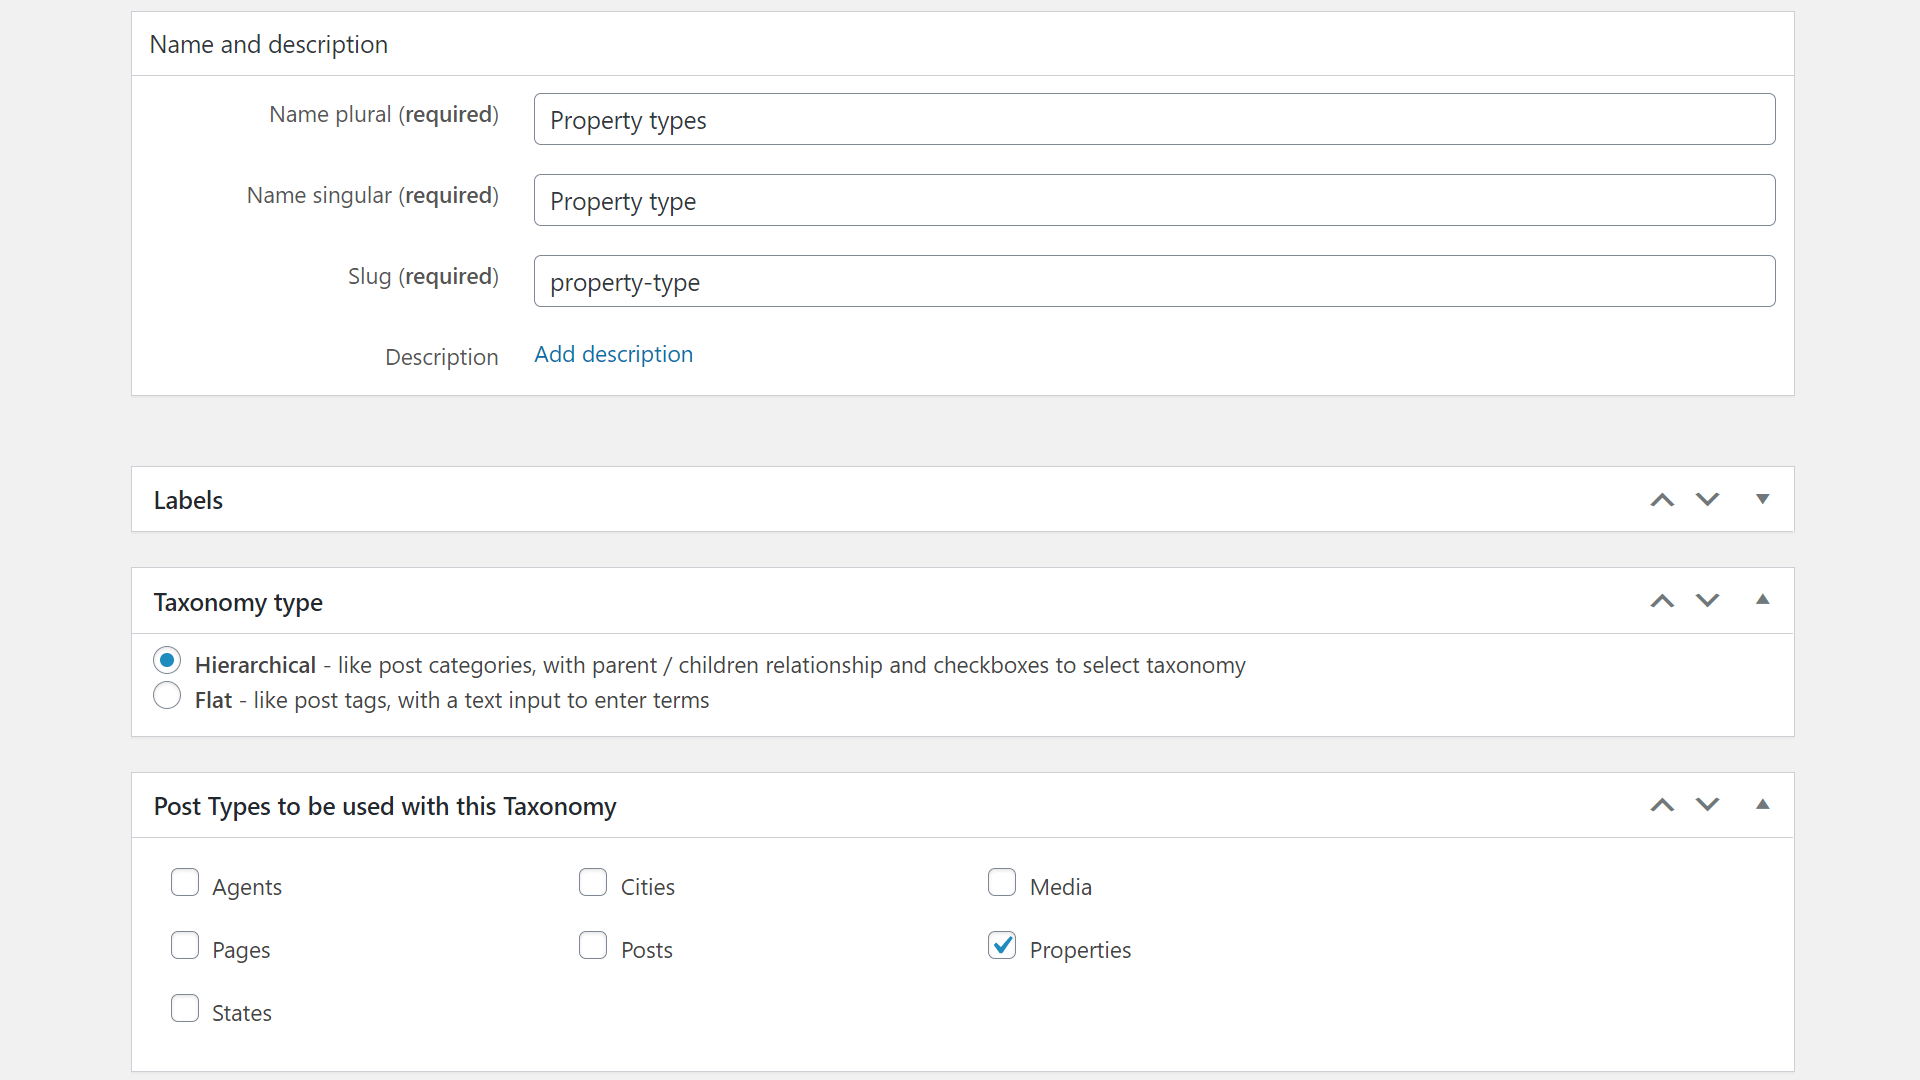Viewport: 1920px width, 1080px height.
Task: Move the Taxonomy type panel up
Action: tap(1662, 601)
